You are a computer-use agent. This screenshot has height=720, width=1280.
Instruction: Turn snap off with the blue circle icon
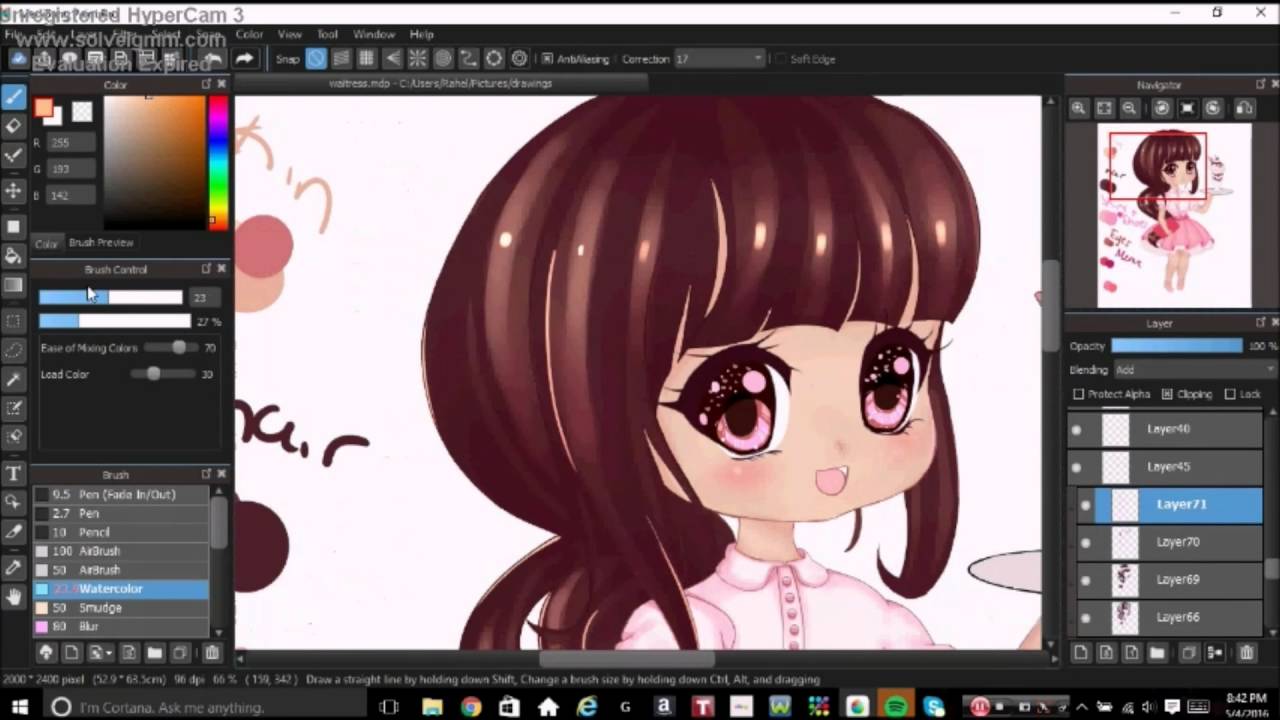(316, 59)
